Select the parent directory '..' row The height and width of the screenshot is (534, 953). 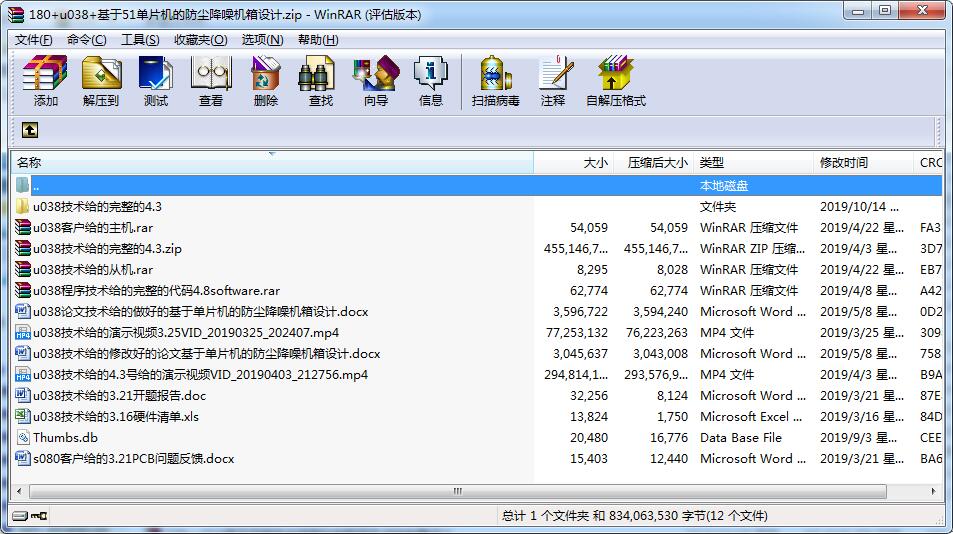coord(477,186)
